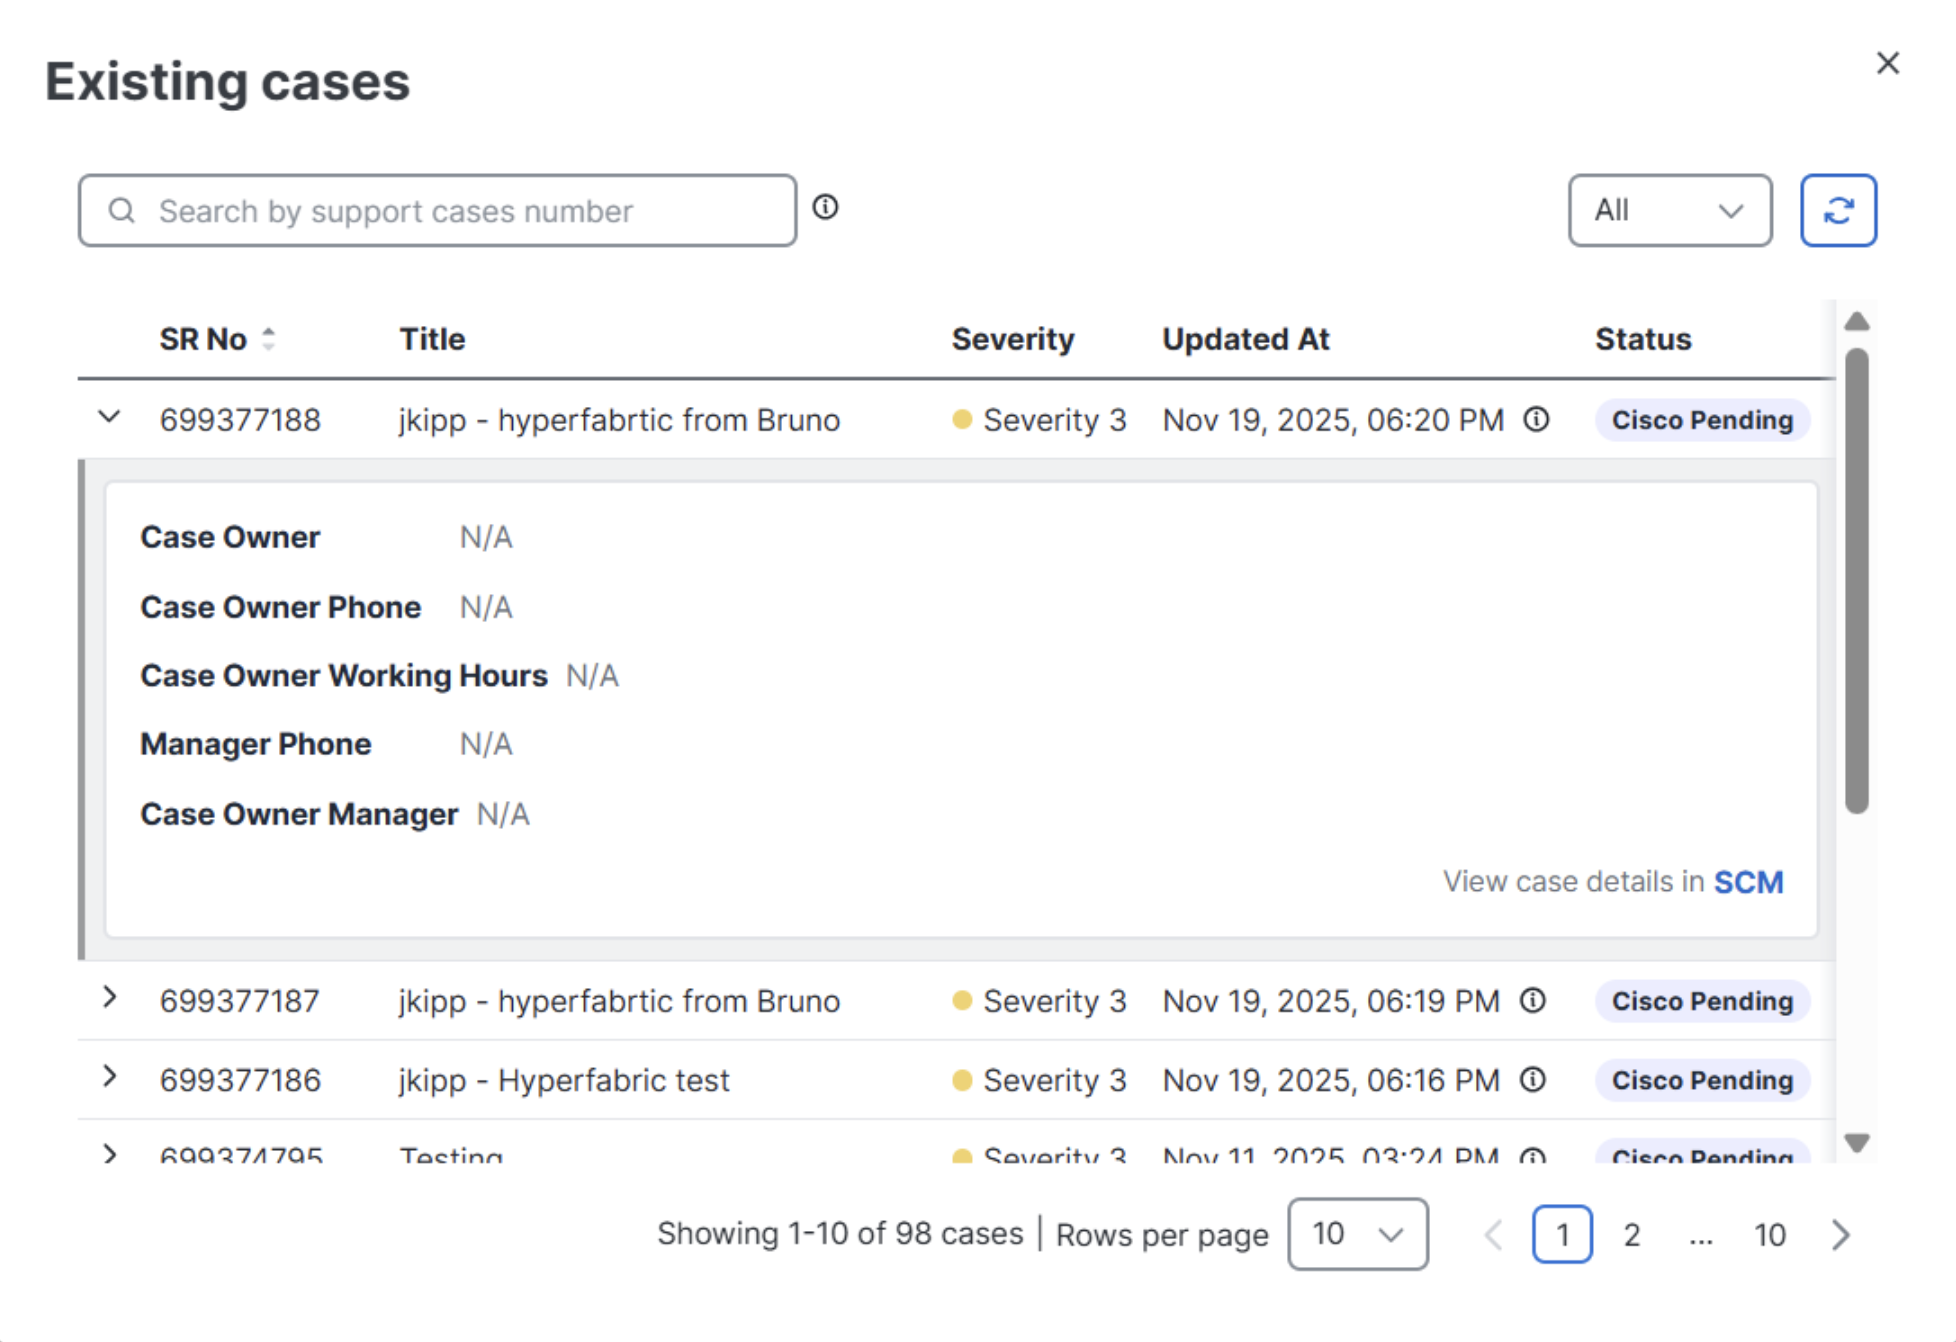Click the search by support cases field

pos(438,211)
